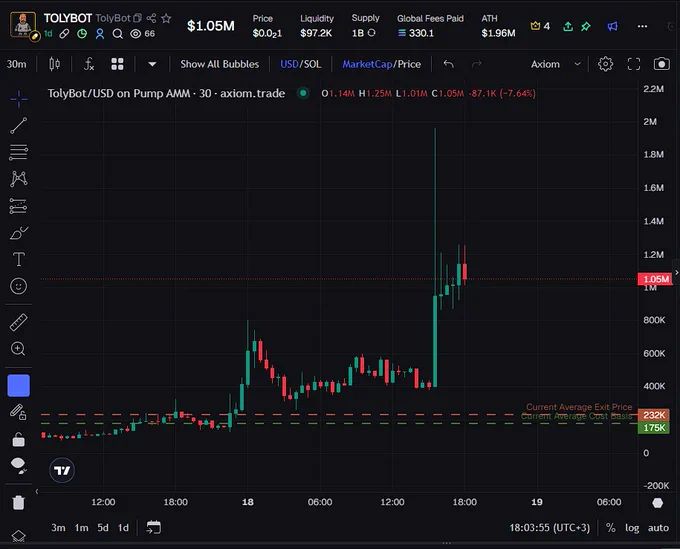Redo the chart action
This screenshot has height=549, width=680.
pyautogui.click(x=477, y=64)
